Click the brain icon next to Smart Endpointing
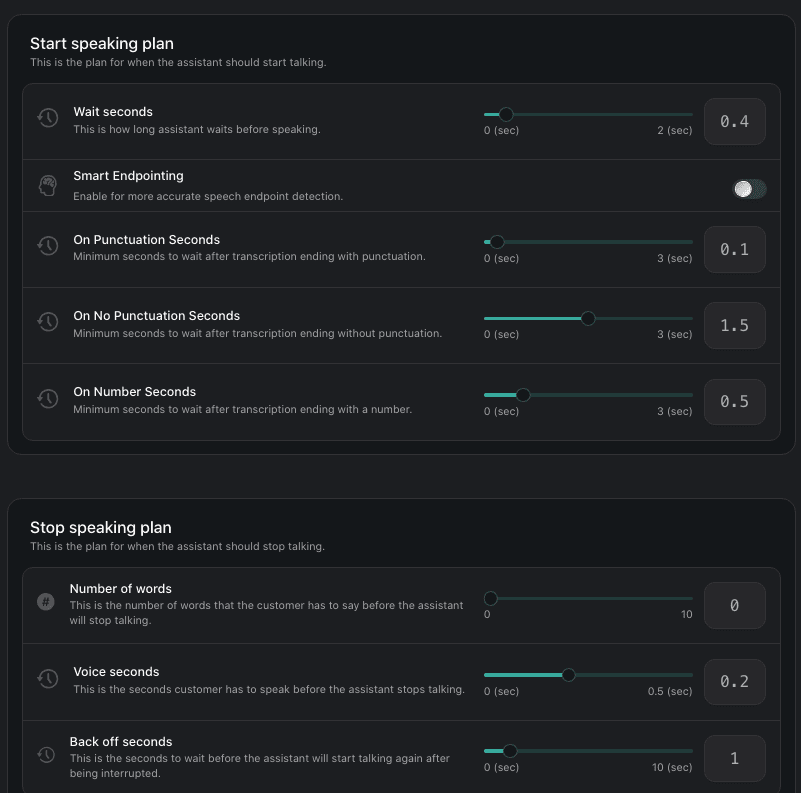Image resolution: width=801 pixels, height=793 pixels. click(47, 185)
